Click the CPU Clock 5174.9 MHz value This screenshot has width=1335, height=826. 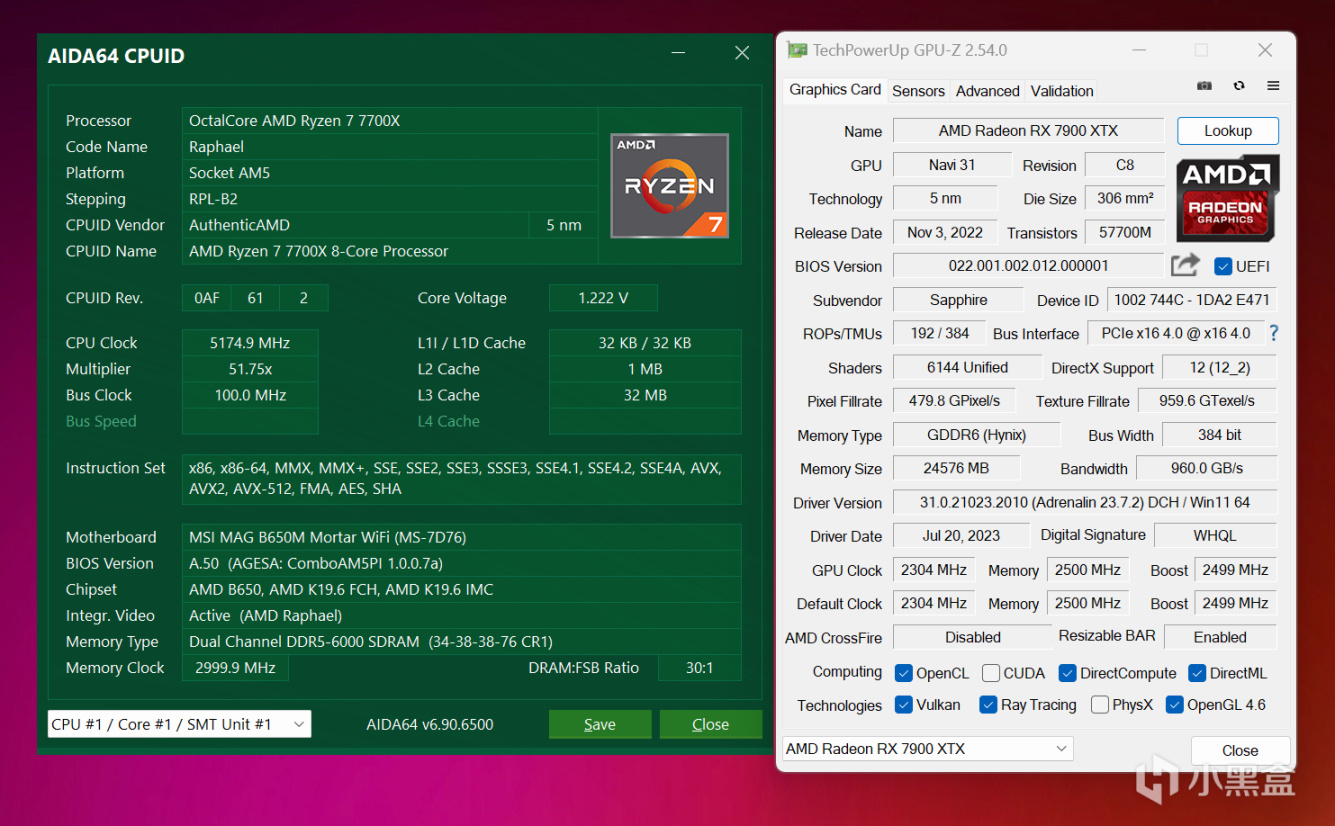(x=250, y=343)
